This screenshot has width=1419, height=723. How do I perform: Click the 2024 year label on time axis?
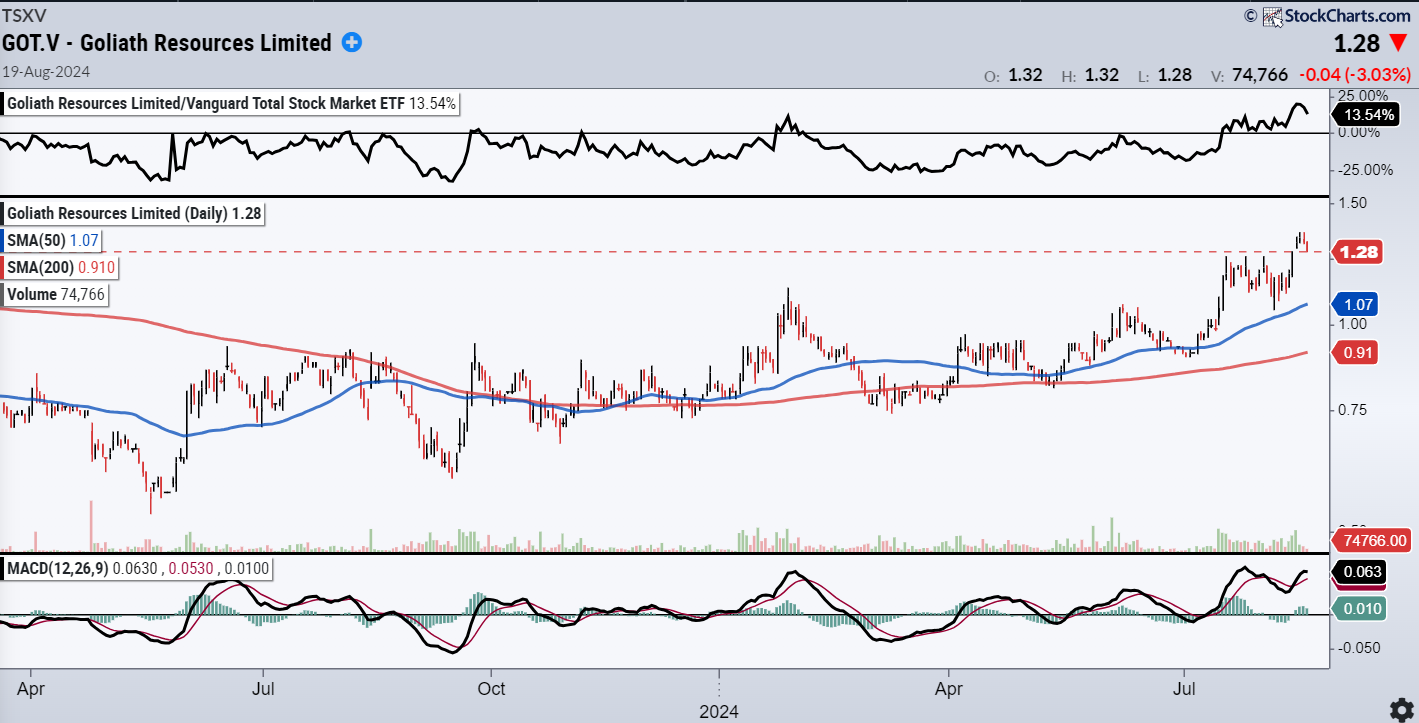click(x=718, y=712)
